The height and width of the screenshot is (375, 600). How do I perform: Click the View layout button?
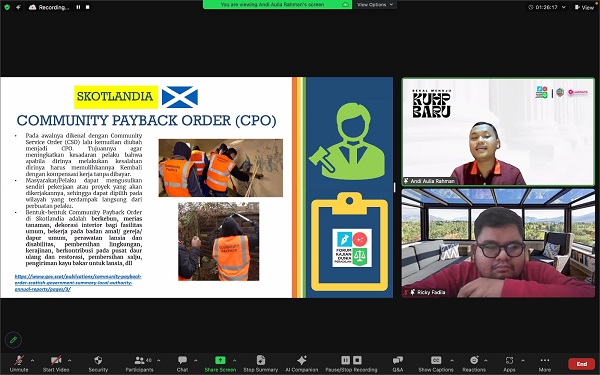[584, 7]
